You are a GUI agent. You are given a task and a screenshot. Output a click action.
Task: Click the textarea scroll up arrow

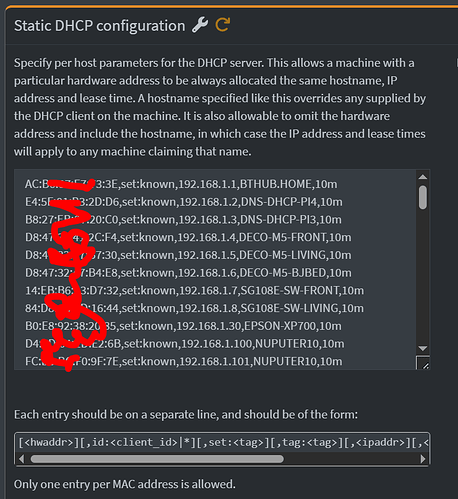[x=423, y=177]
